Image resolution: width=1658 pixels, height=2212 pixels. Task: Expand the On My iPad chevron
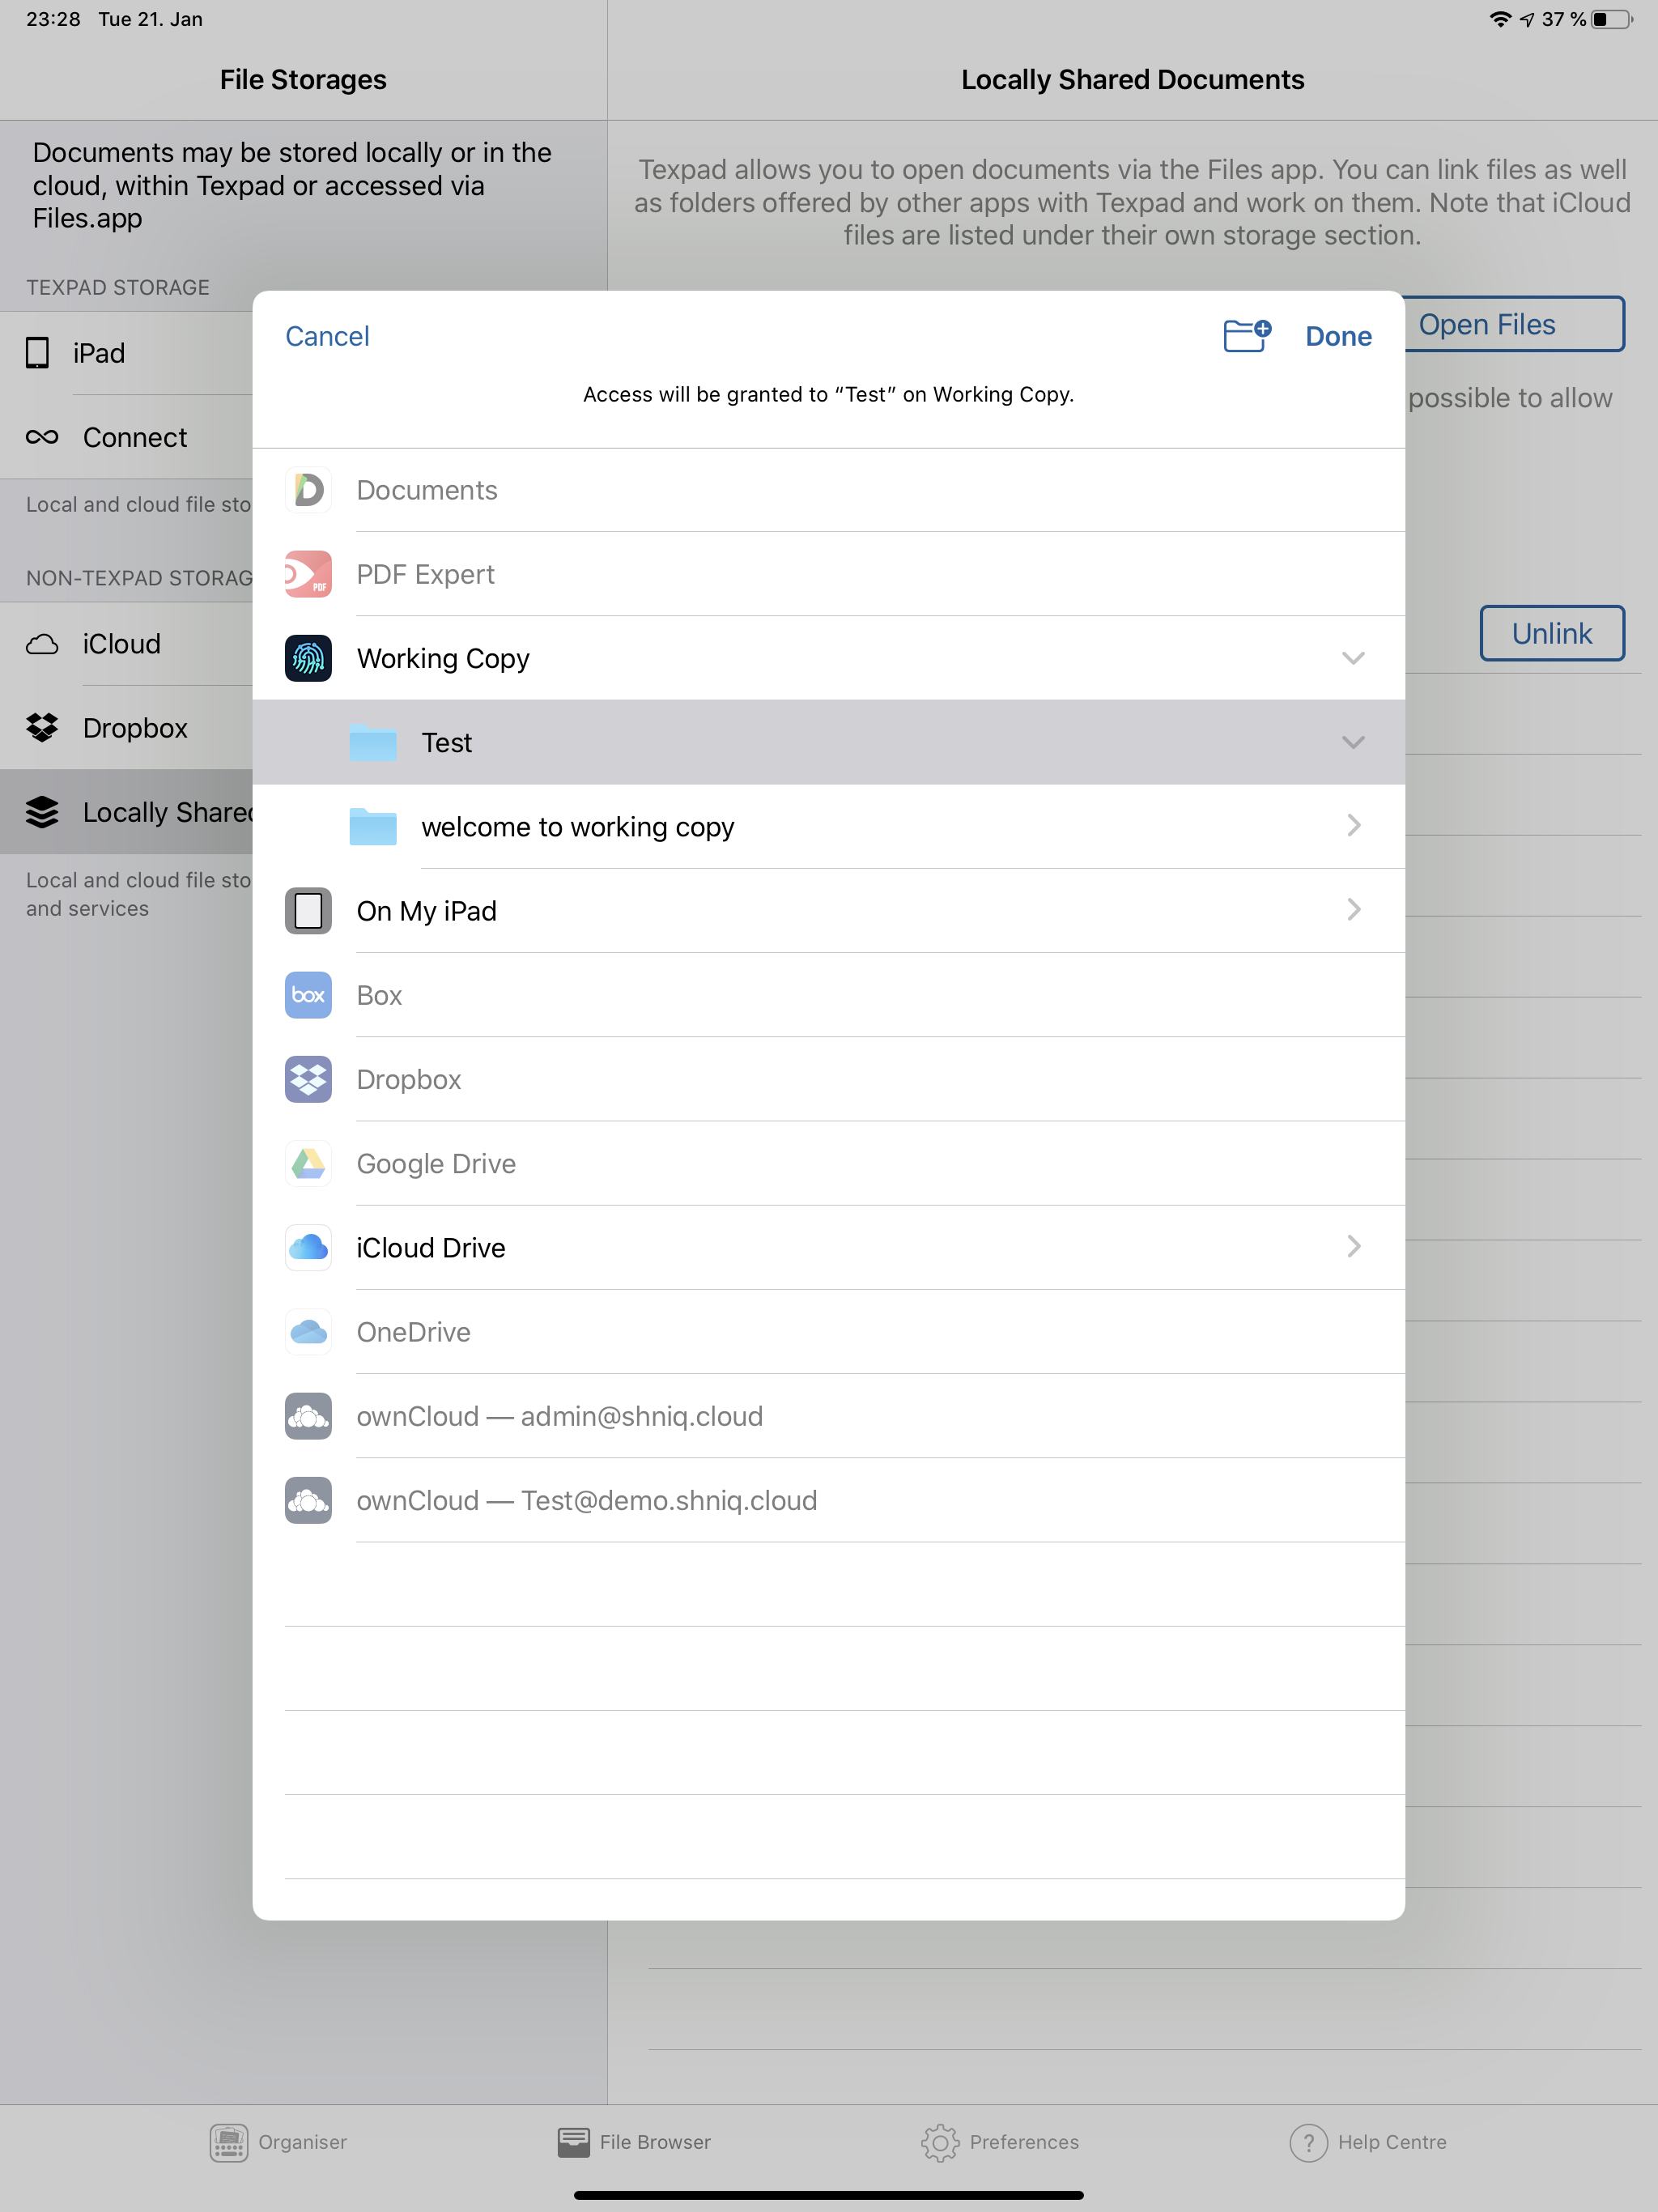[x=1354, y=909]
